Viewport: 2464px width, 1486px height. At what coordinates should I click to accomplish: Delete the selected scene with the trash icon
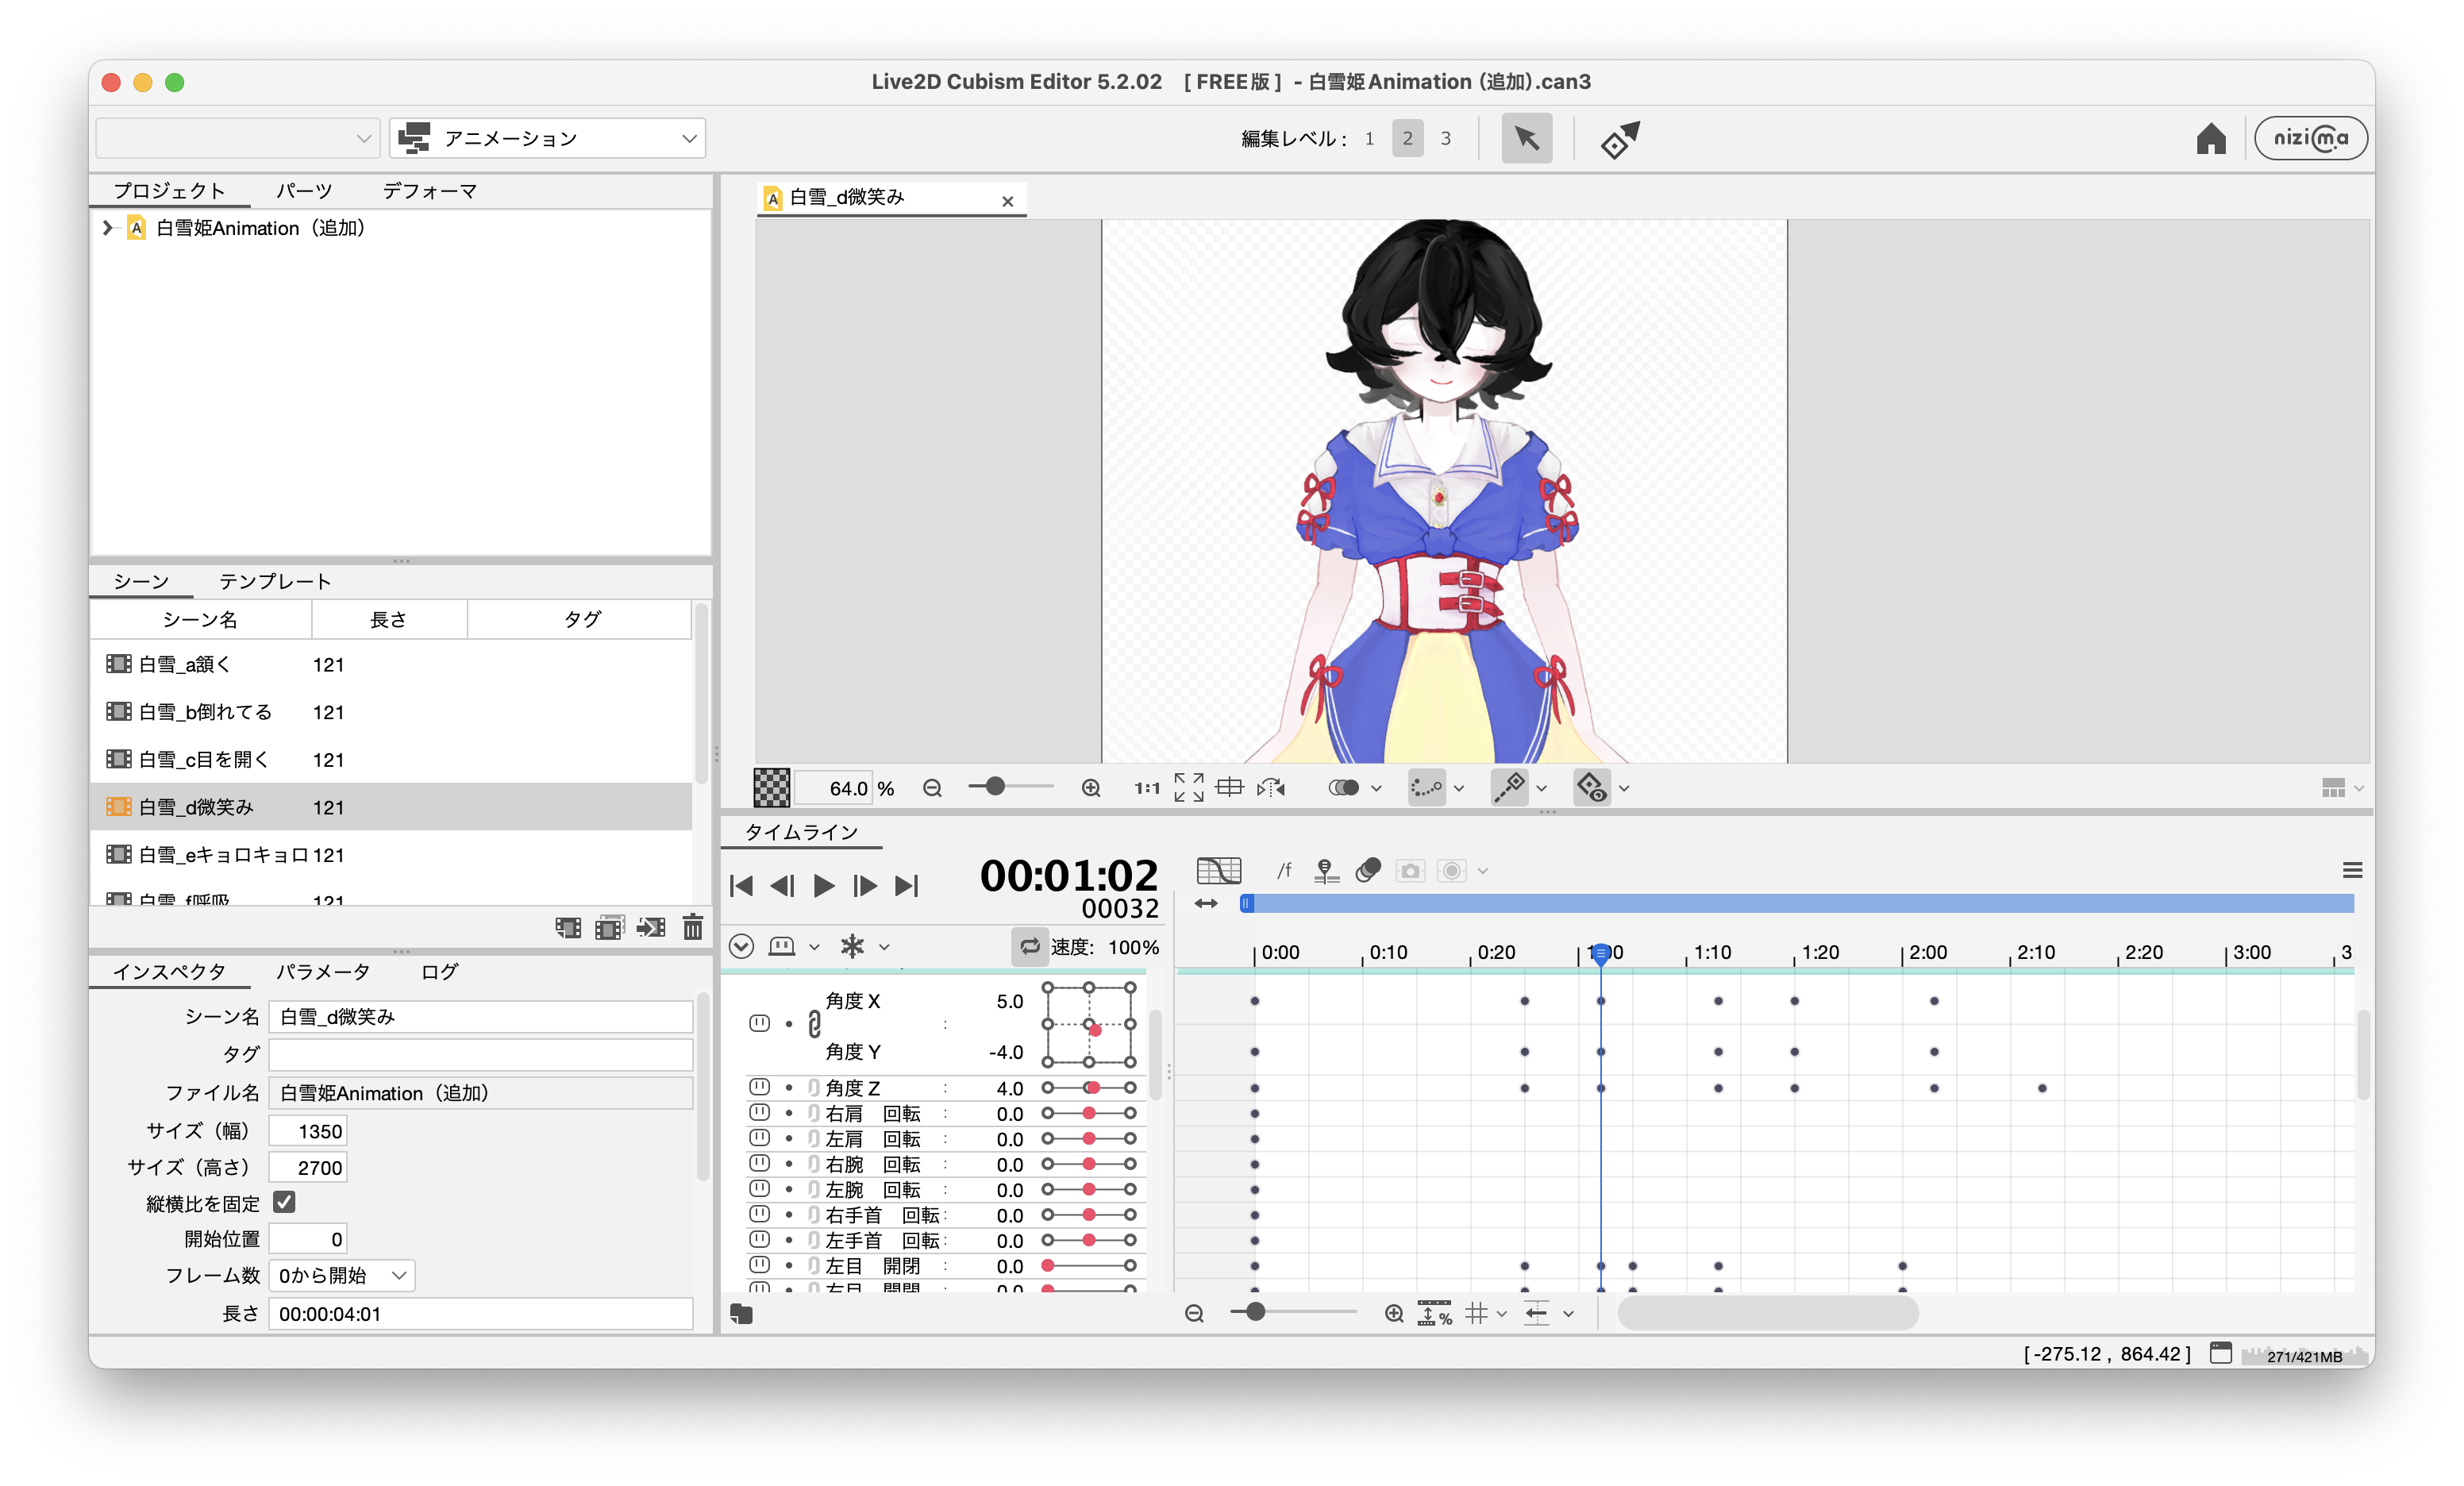[693, 928]
